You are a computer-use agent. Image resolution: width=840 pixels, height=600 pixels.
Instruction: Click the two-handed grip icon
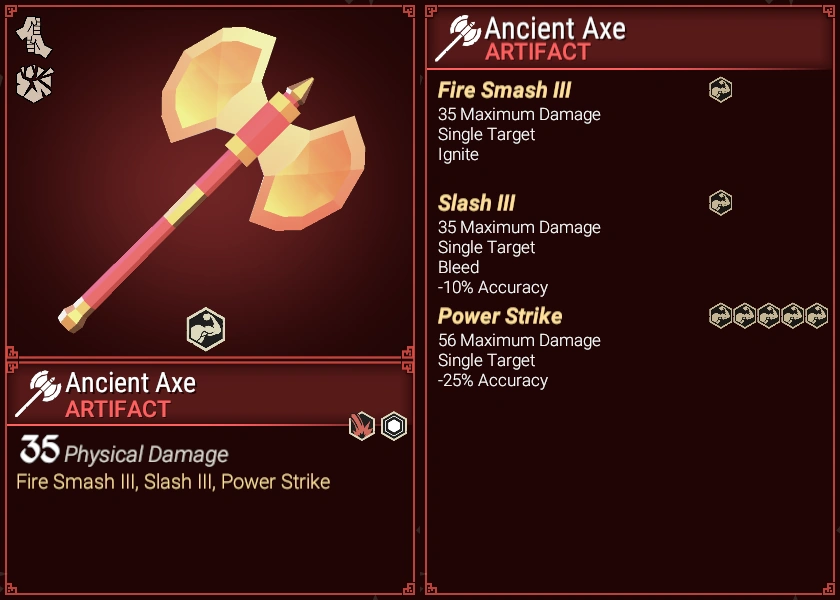[x=34, y=37]
